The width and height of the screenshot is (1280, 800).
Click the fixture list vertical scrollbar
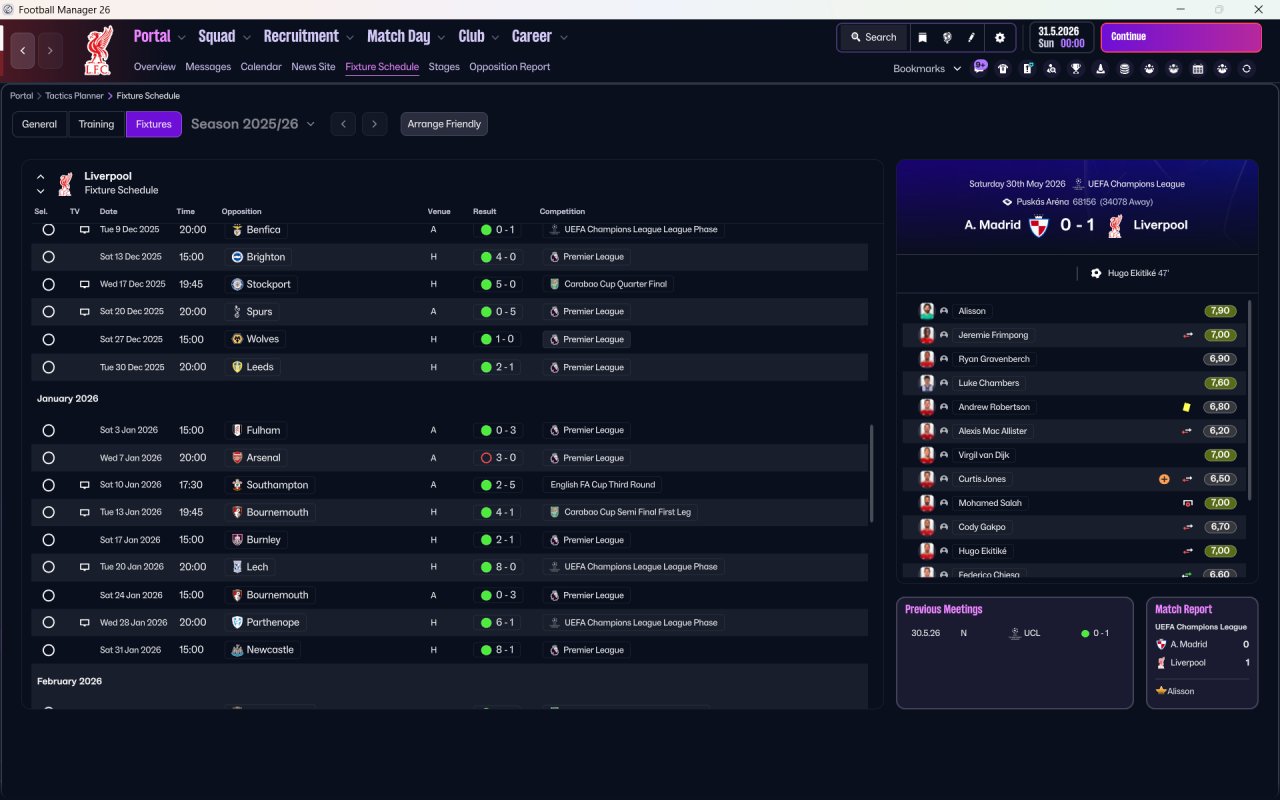coord(873,473)
